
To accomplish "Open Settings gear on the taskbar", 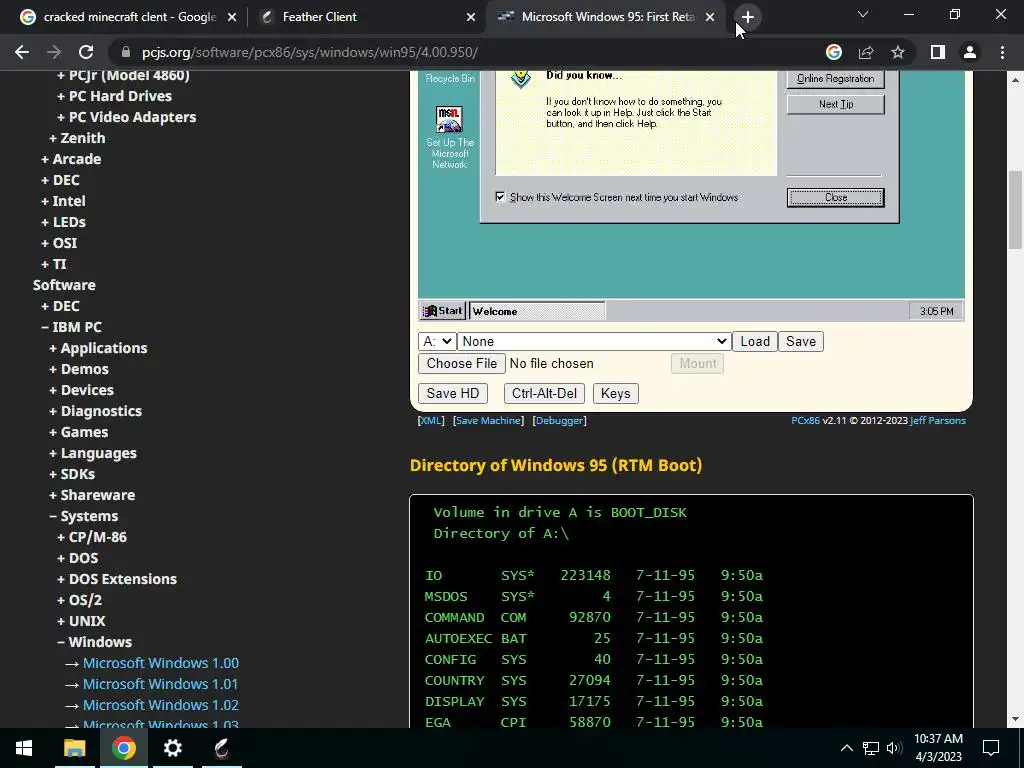I will [x=172, y=748].
